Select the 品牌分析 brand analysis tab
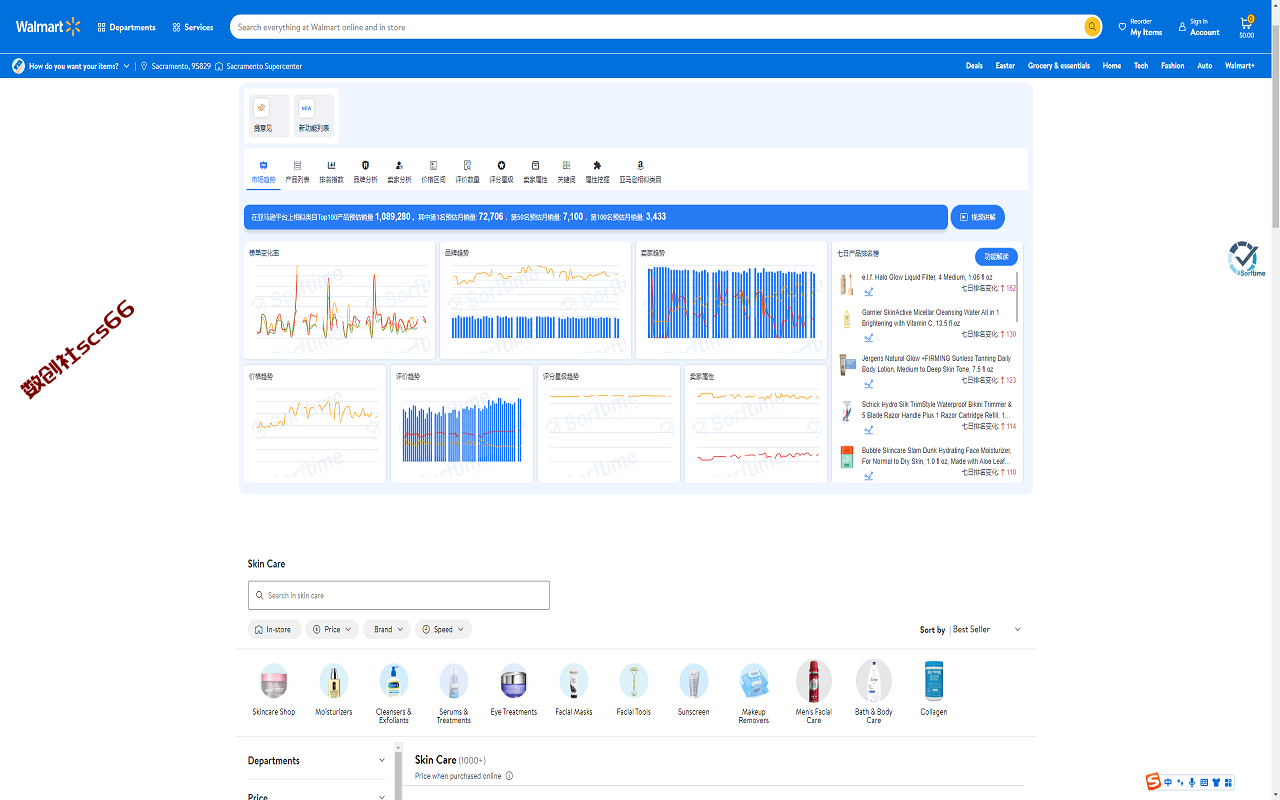Image resolution: width=1280 pixels, height=800 pixels. click(x=365, y=172)
